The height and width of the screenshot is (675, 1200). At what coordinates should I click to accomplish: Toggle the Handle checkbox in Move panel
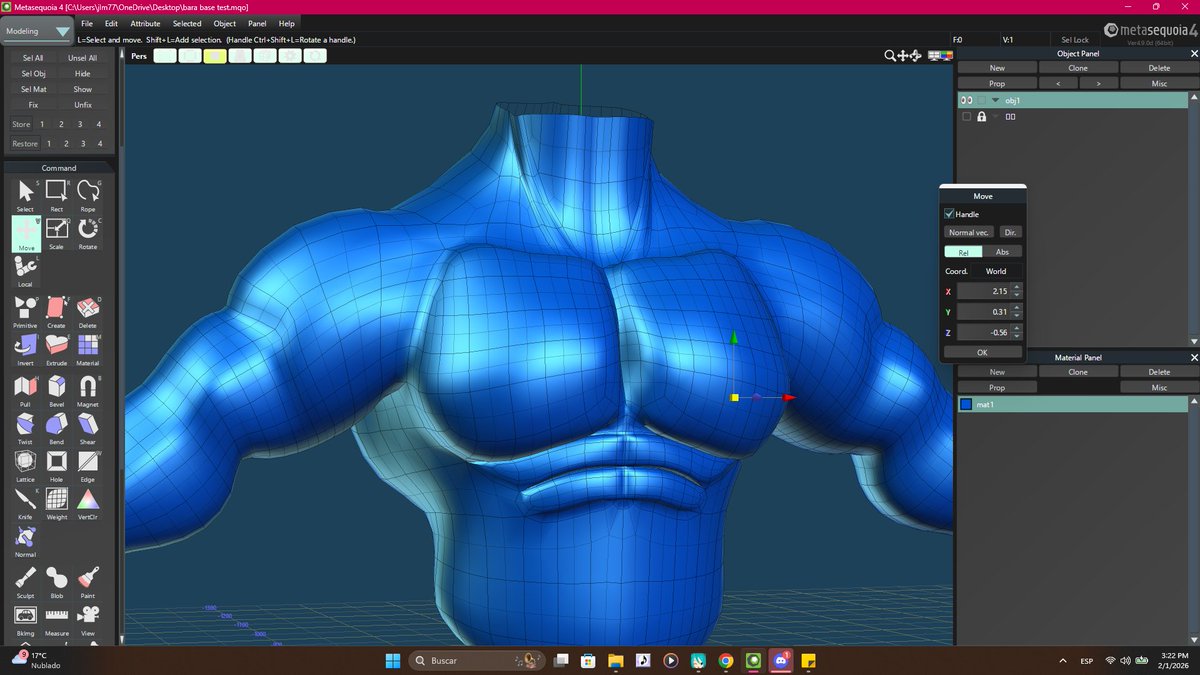tap(949, 214)
